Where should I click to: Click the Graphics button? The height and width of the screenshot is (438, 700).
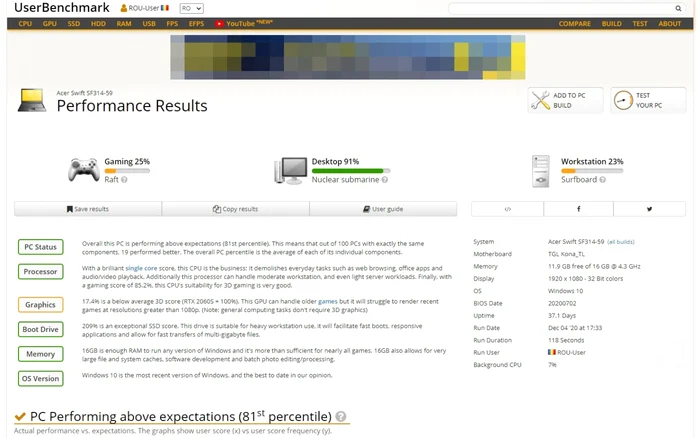tap(41, 305)
